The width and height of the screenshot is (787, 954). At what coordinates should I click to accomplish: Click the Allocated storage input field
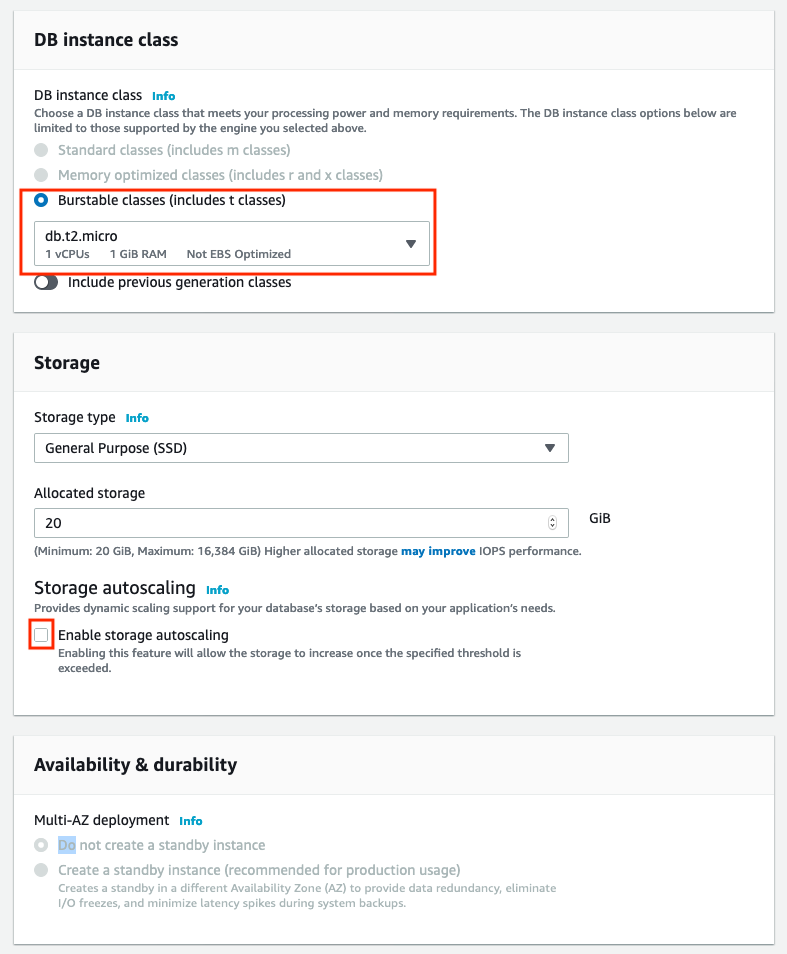[x=301, y=523]
